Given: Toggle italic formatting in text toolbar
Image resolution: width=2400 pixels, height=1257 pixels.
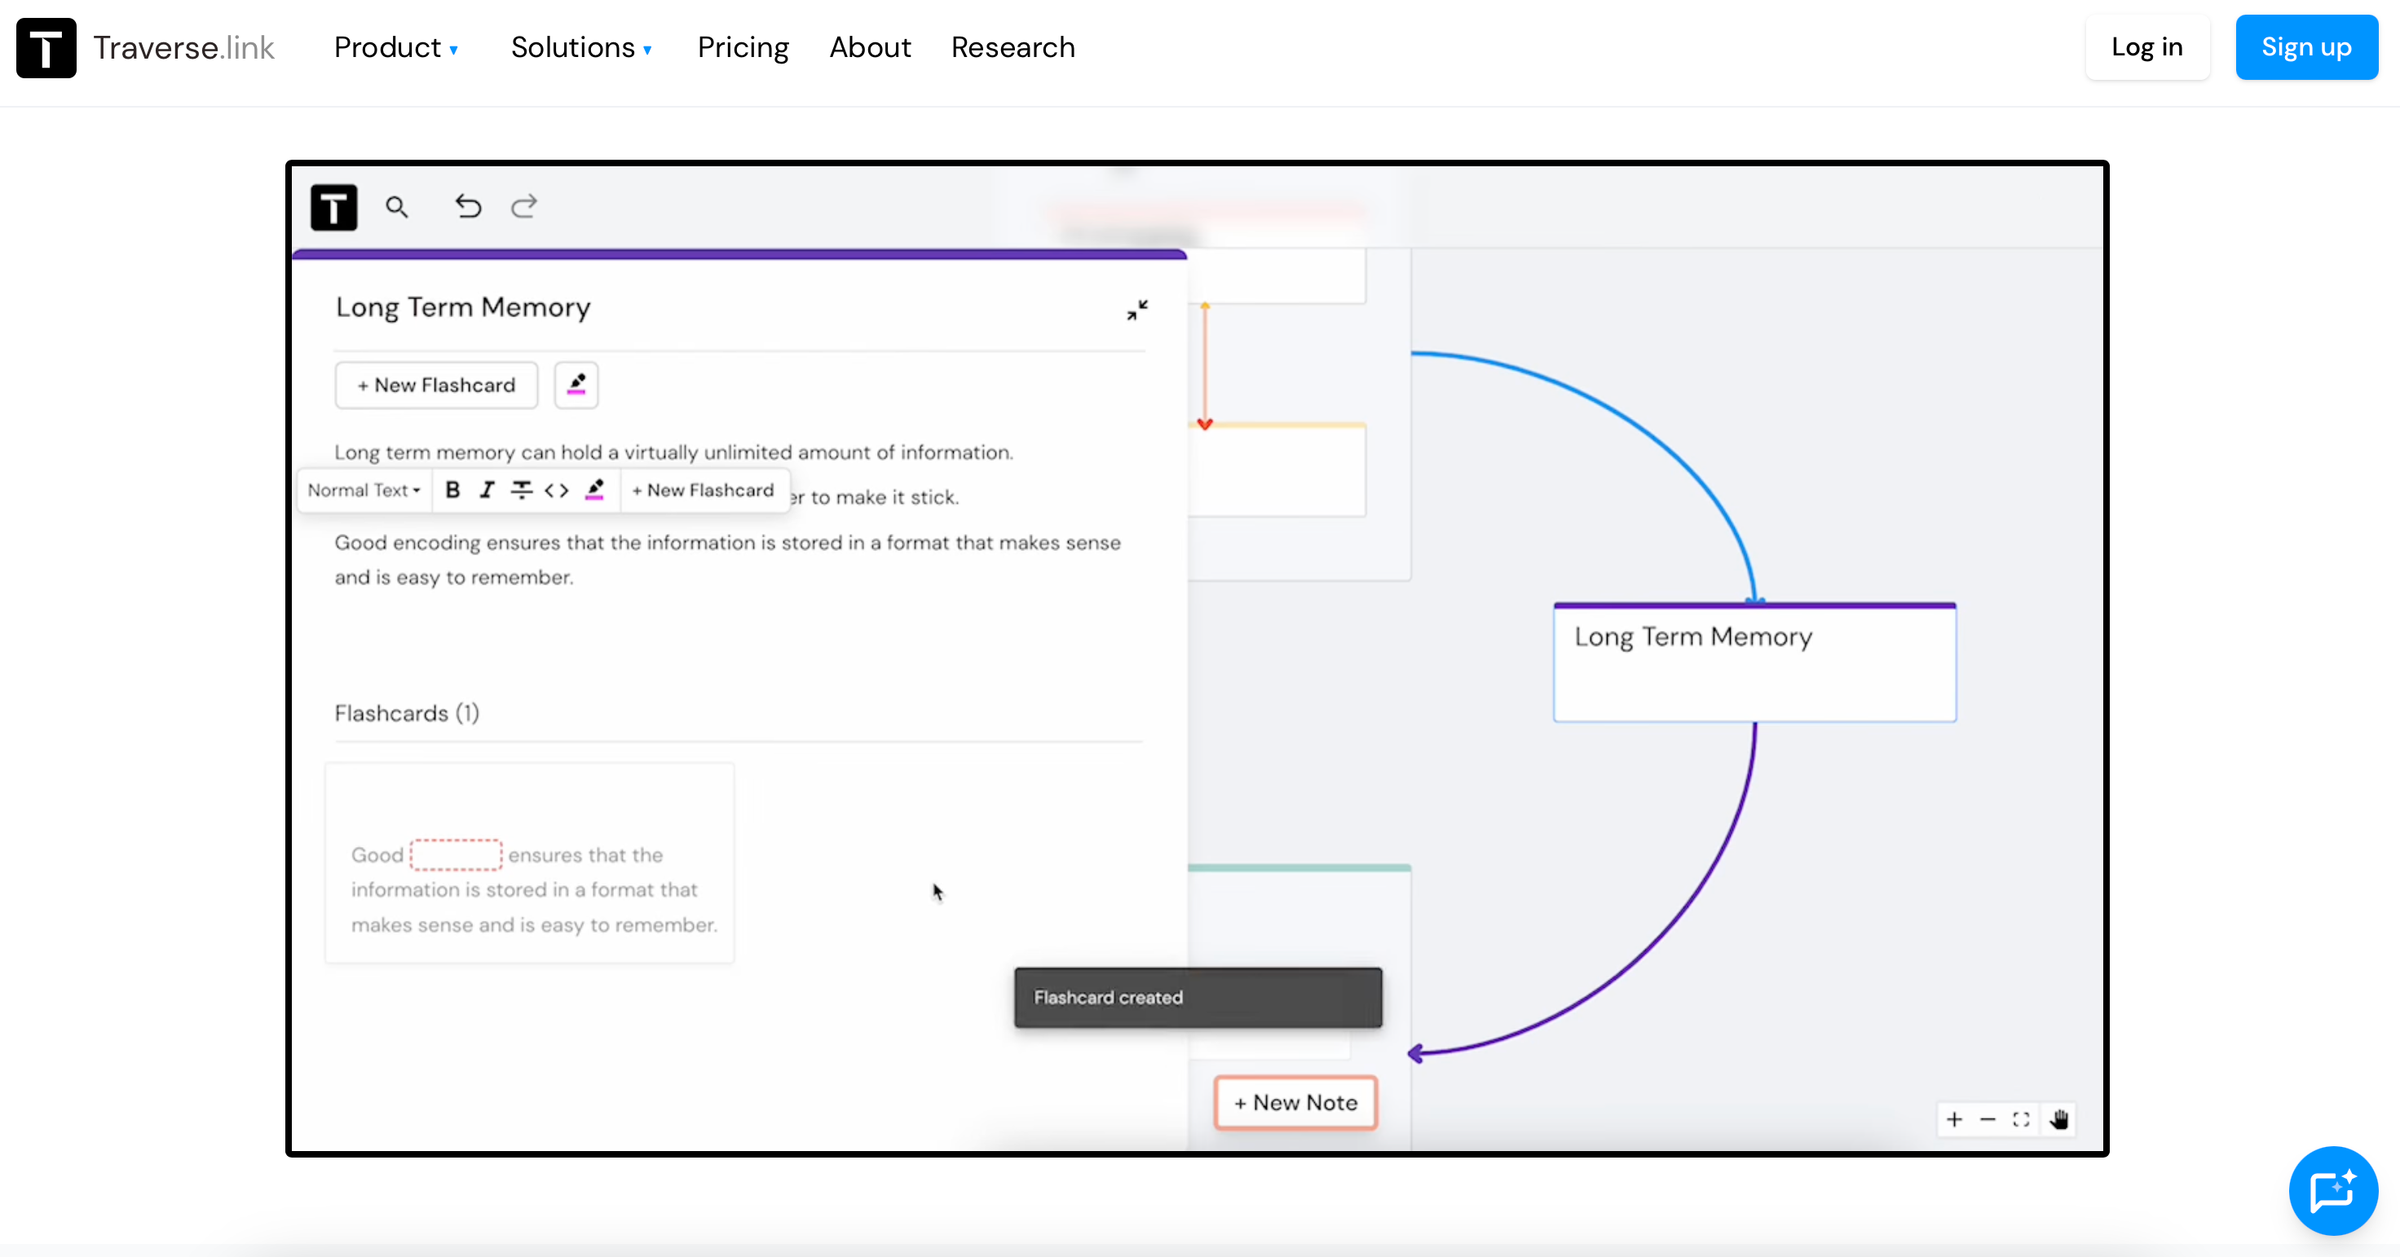Looking at the screenshot, I should pyautogui.click(x=487, y=490).
